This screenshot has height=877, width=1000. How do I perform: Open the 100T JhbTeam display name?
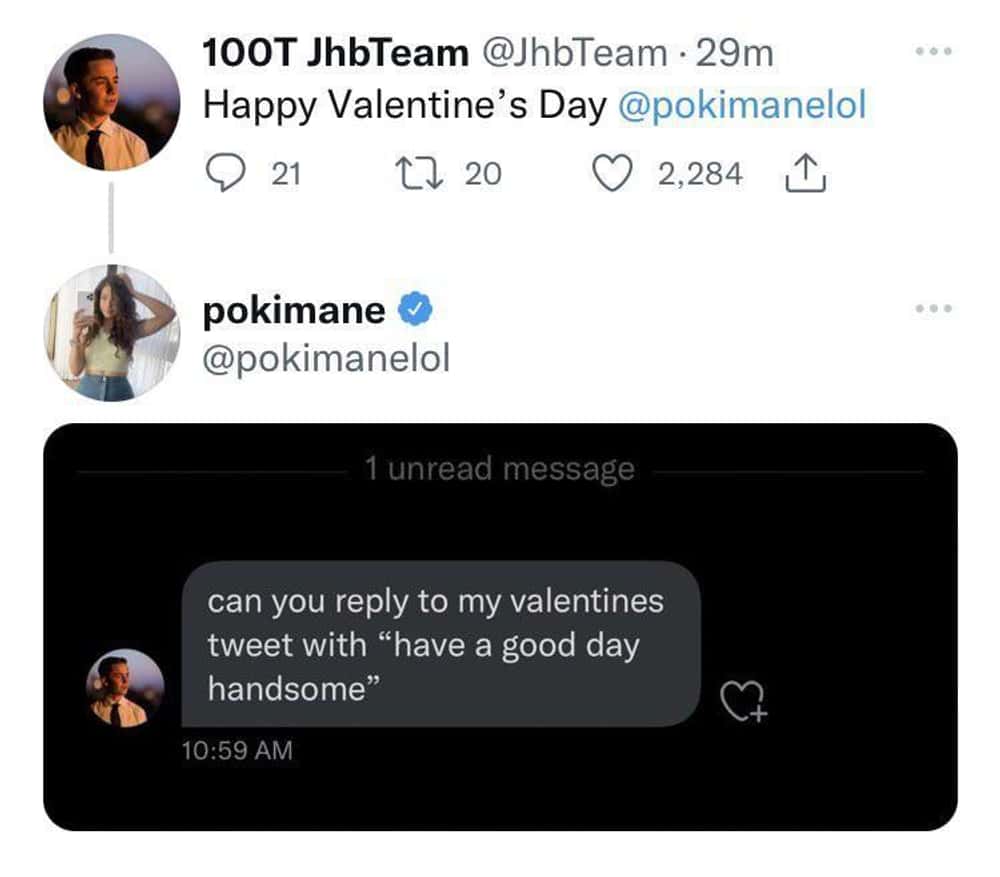[x=335, y=54]
